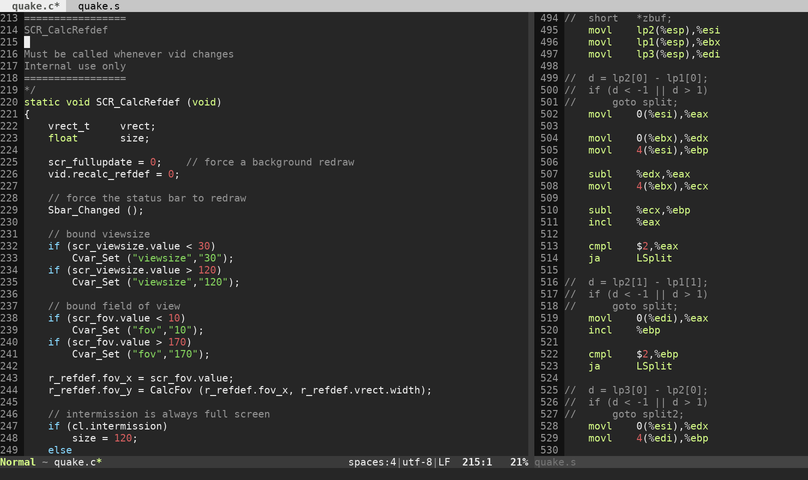Viewport: 808px width, 480px height.
Task: Click line number 530 in right gutter
Action: point(549,450)
